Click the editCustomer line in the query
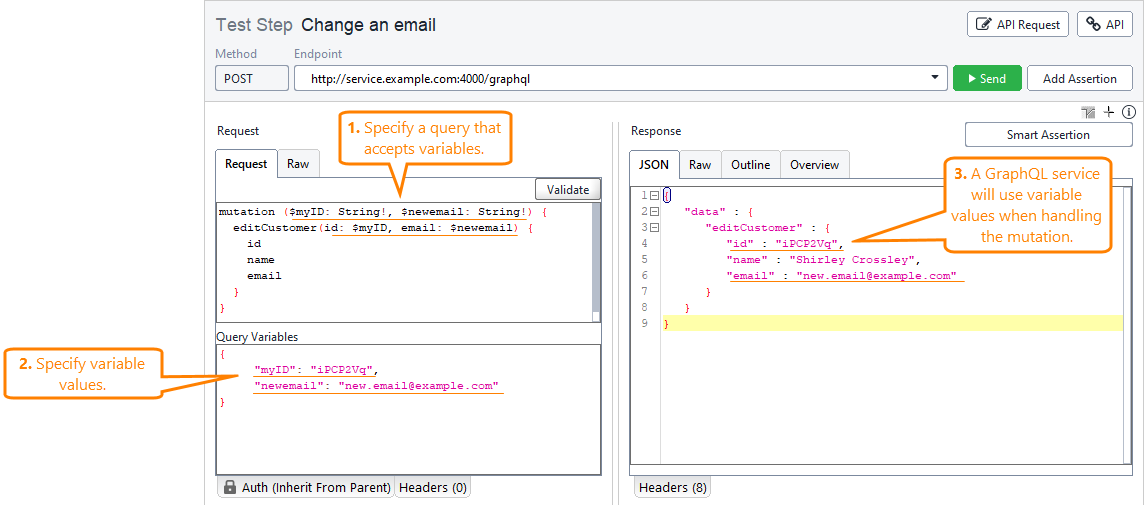Image resolution: width=1144 pixels, height=505 pixels. [384, 228]
